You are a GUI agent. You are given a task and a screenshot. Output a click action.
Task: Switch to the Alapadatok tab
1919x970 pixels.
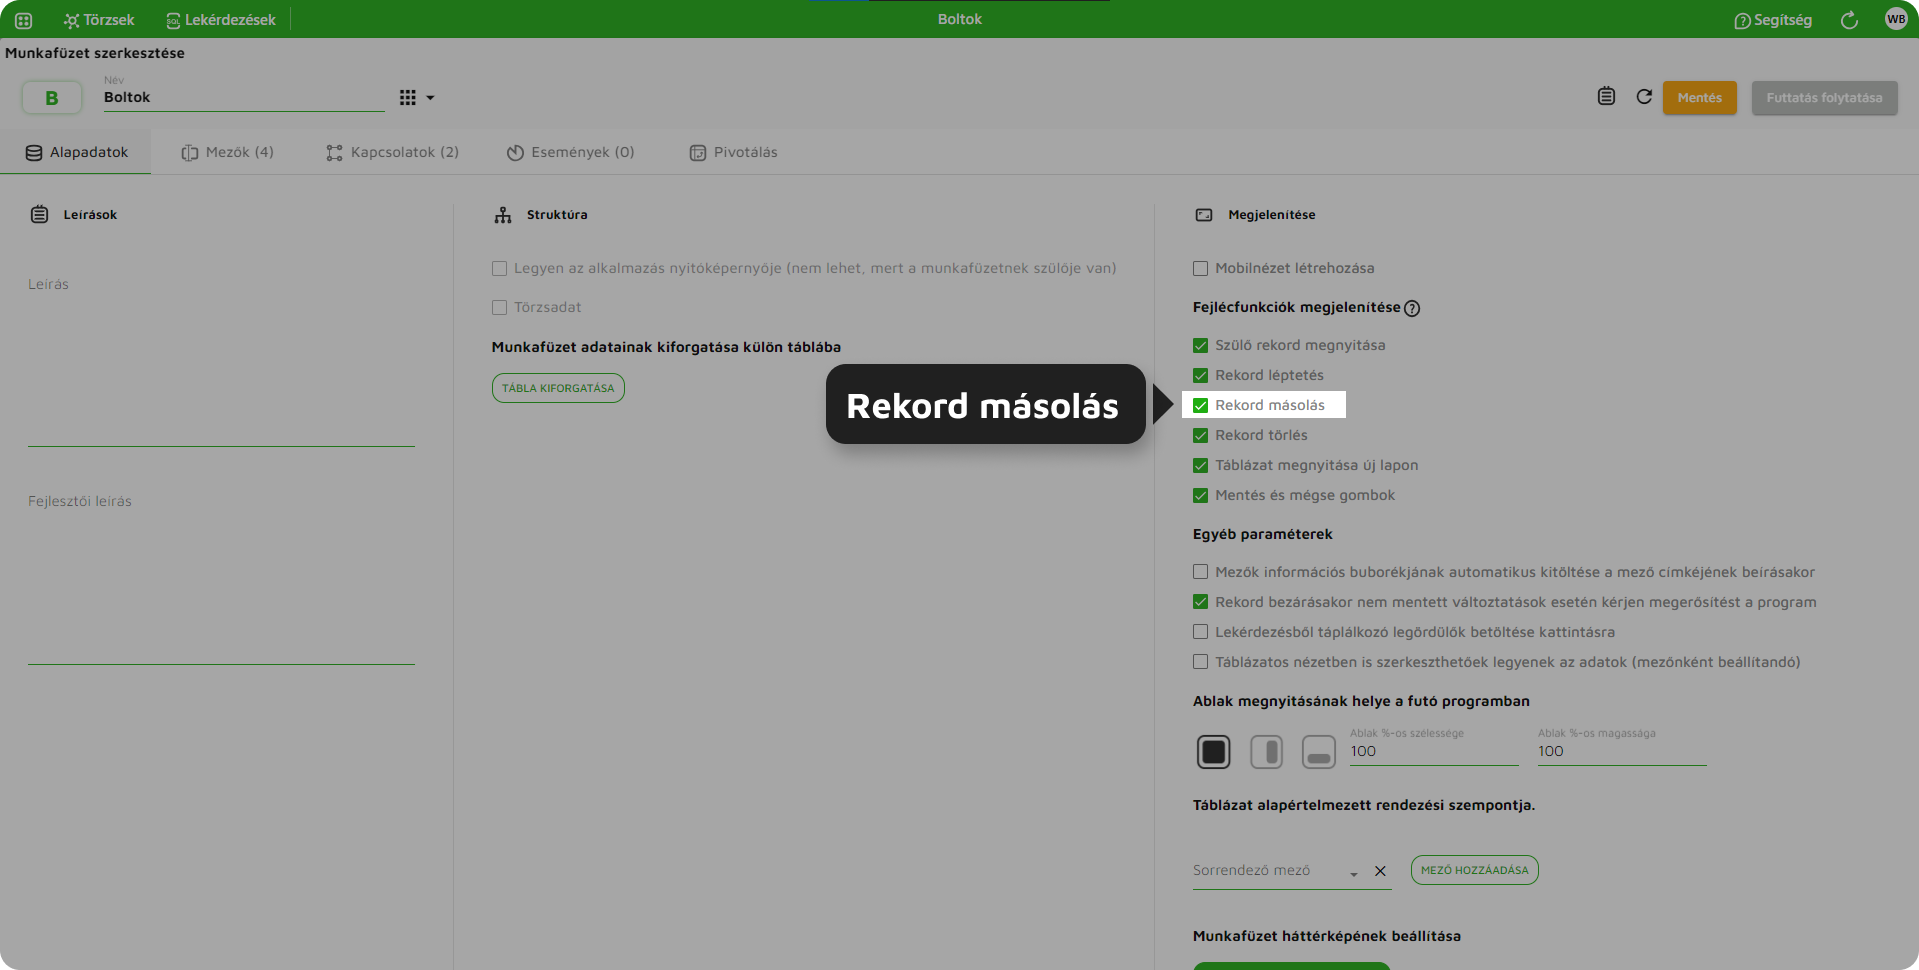point(76,152)
